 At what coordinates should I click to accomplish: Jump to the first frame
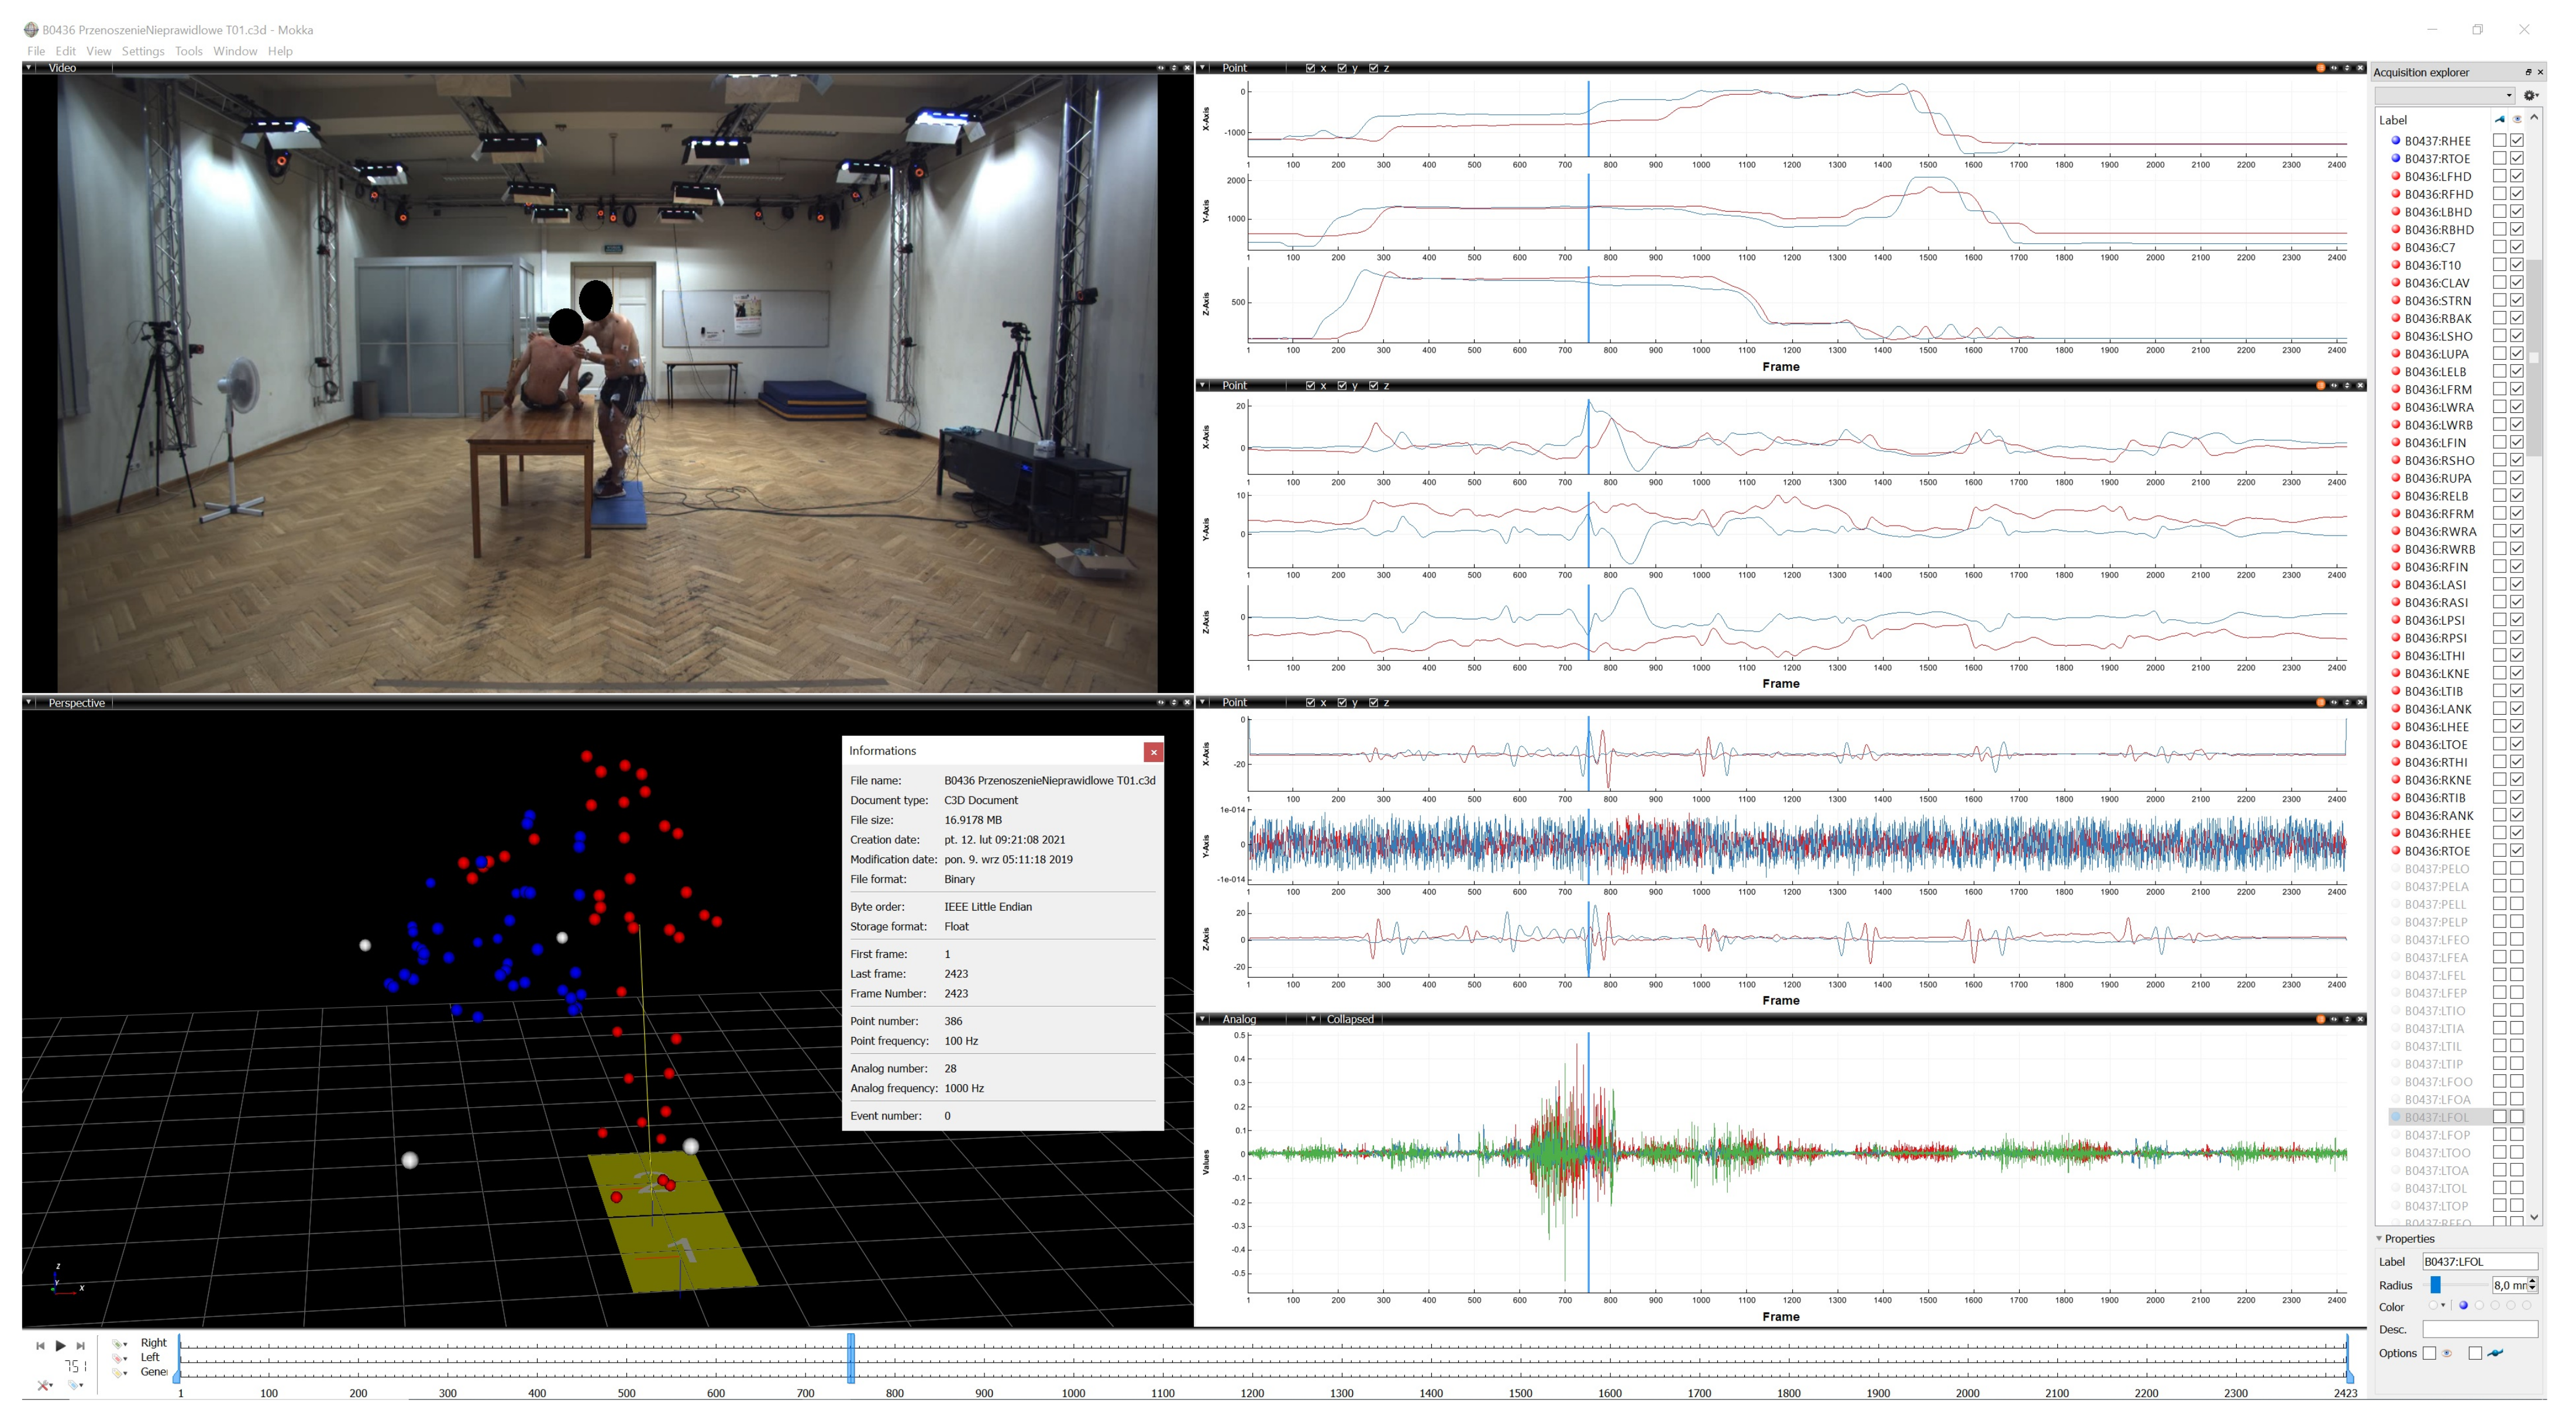[x=40, y=1346]
